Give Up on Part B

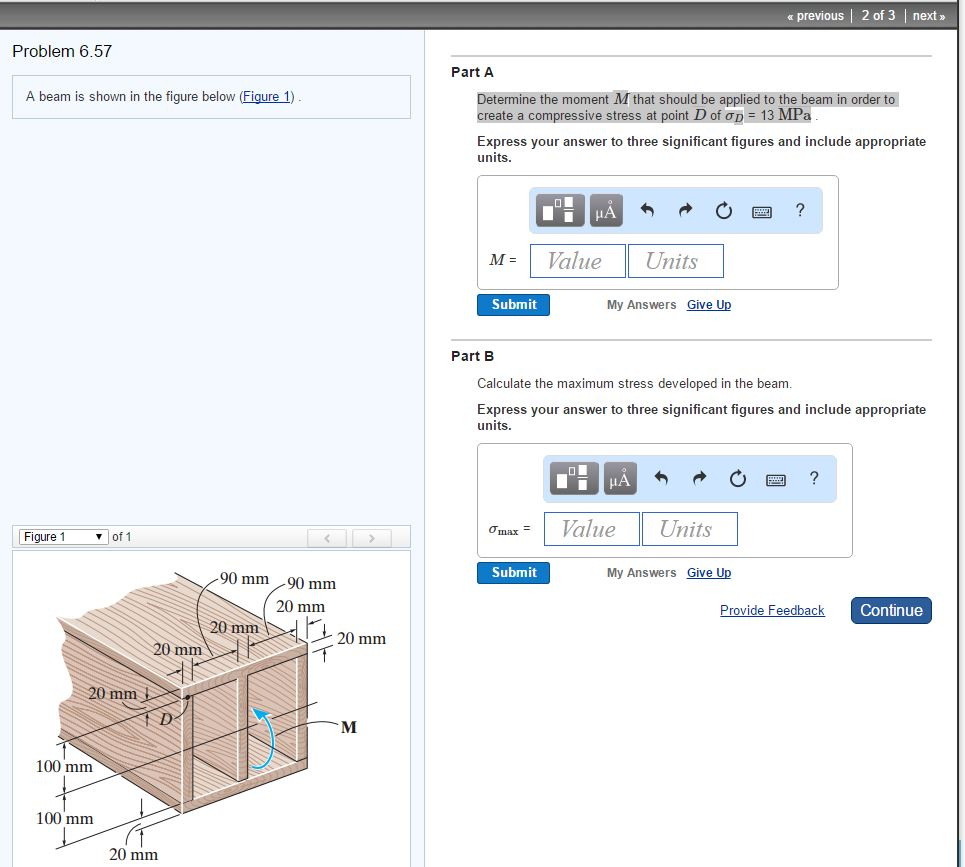[709, 572]
